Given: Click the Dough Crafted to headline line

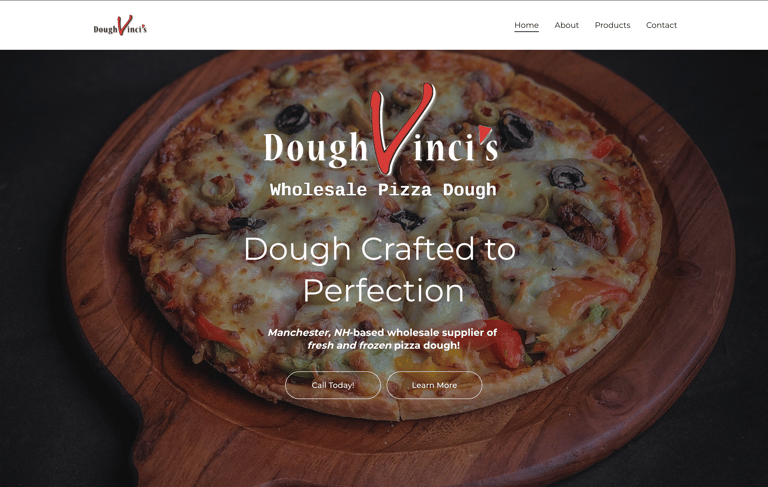Looking at the screenshot, I should click(x=380, y=249).
